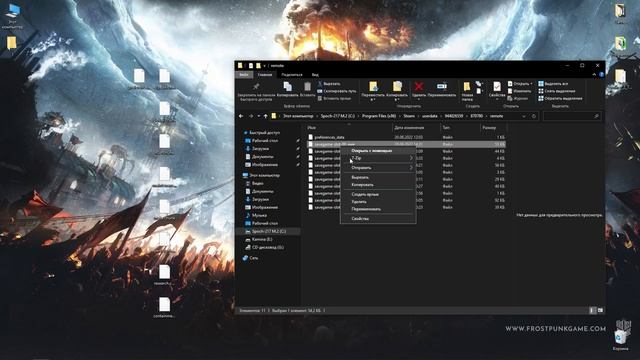
Task: Expand the Send to (Отправить) context submenu
Action: coord(378,168)
